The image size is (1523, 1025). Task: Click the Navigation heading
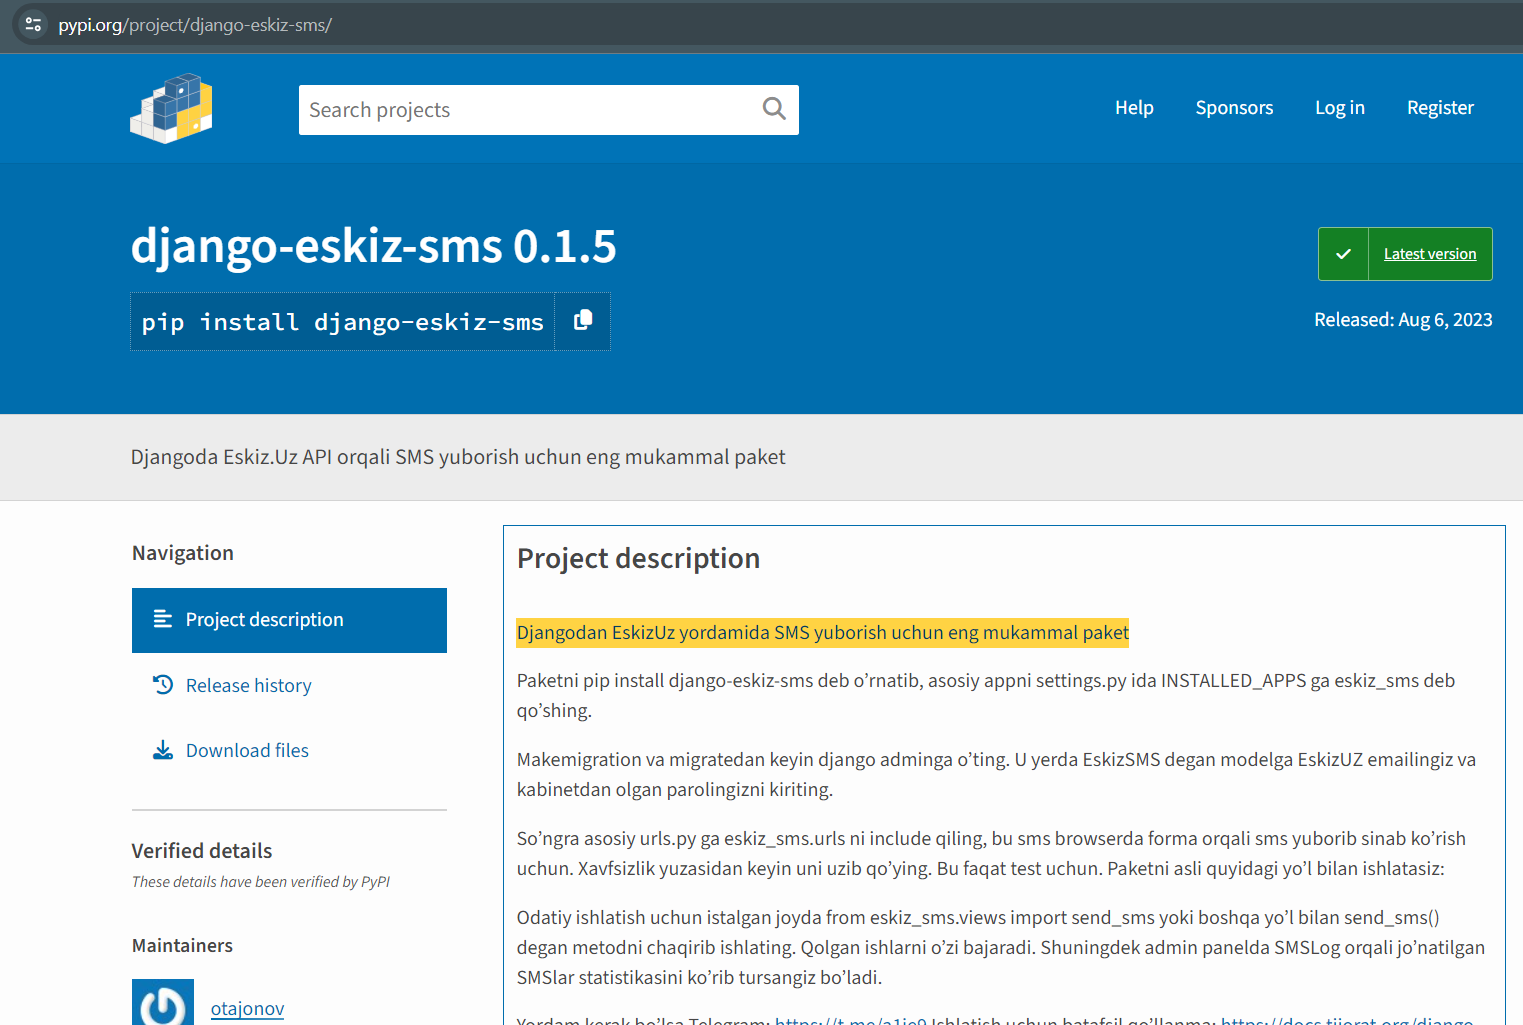[182, 553]
